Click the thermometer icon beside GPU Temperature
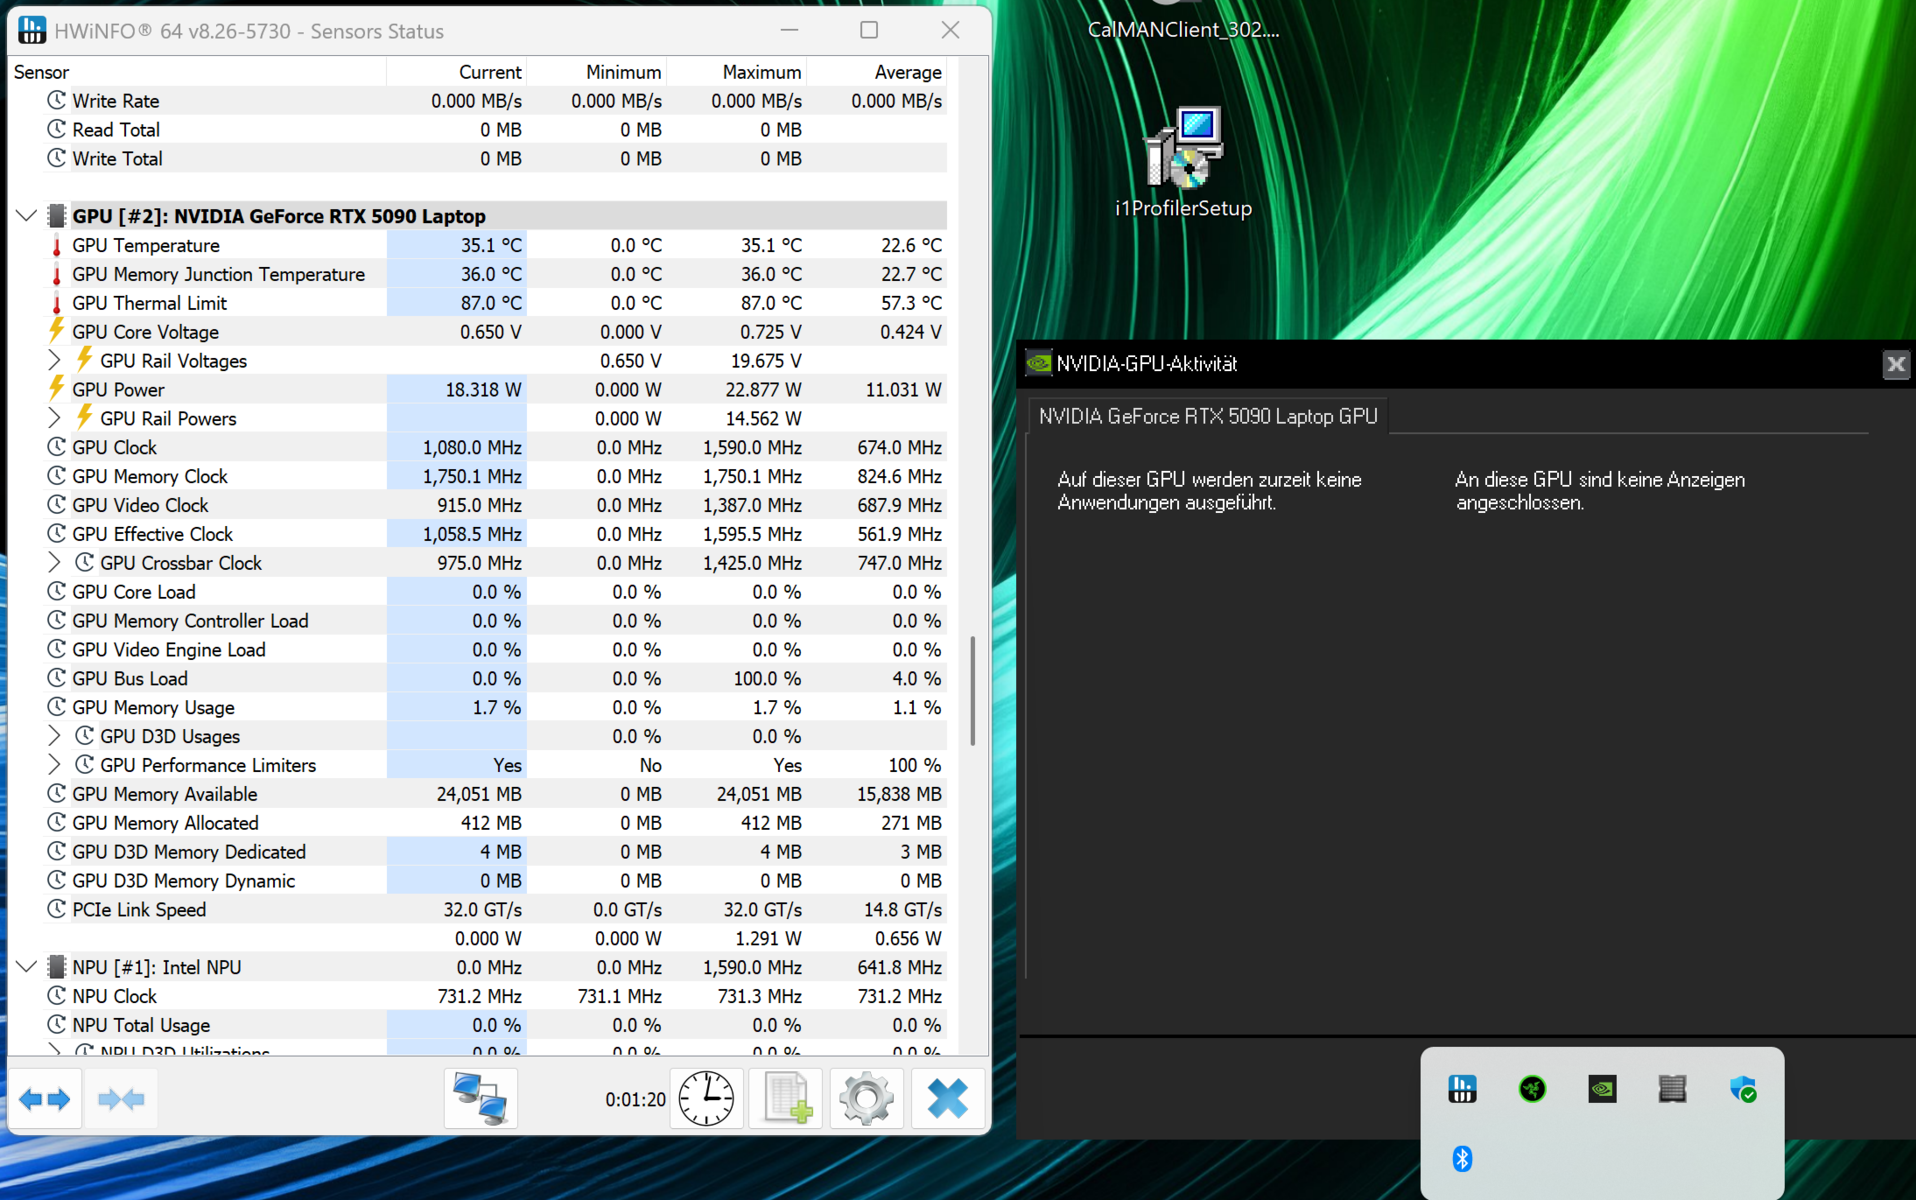The height and width of the screenshot is (1200, 1916). 56,246
